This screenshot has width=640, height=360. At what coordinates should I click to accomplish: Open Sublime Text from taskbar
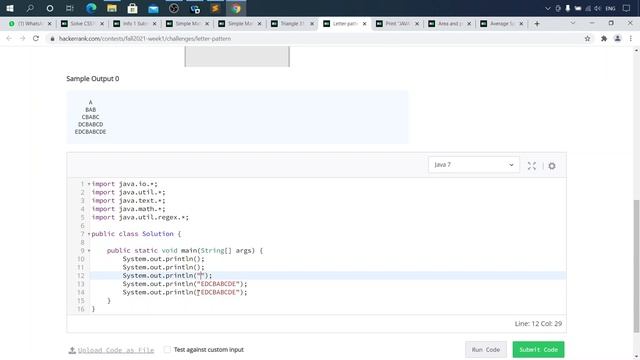pyautogui.click(x=215, y=8)
